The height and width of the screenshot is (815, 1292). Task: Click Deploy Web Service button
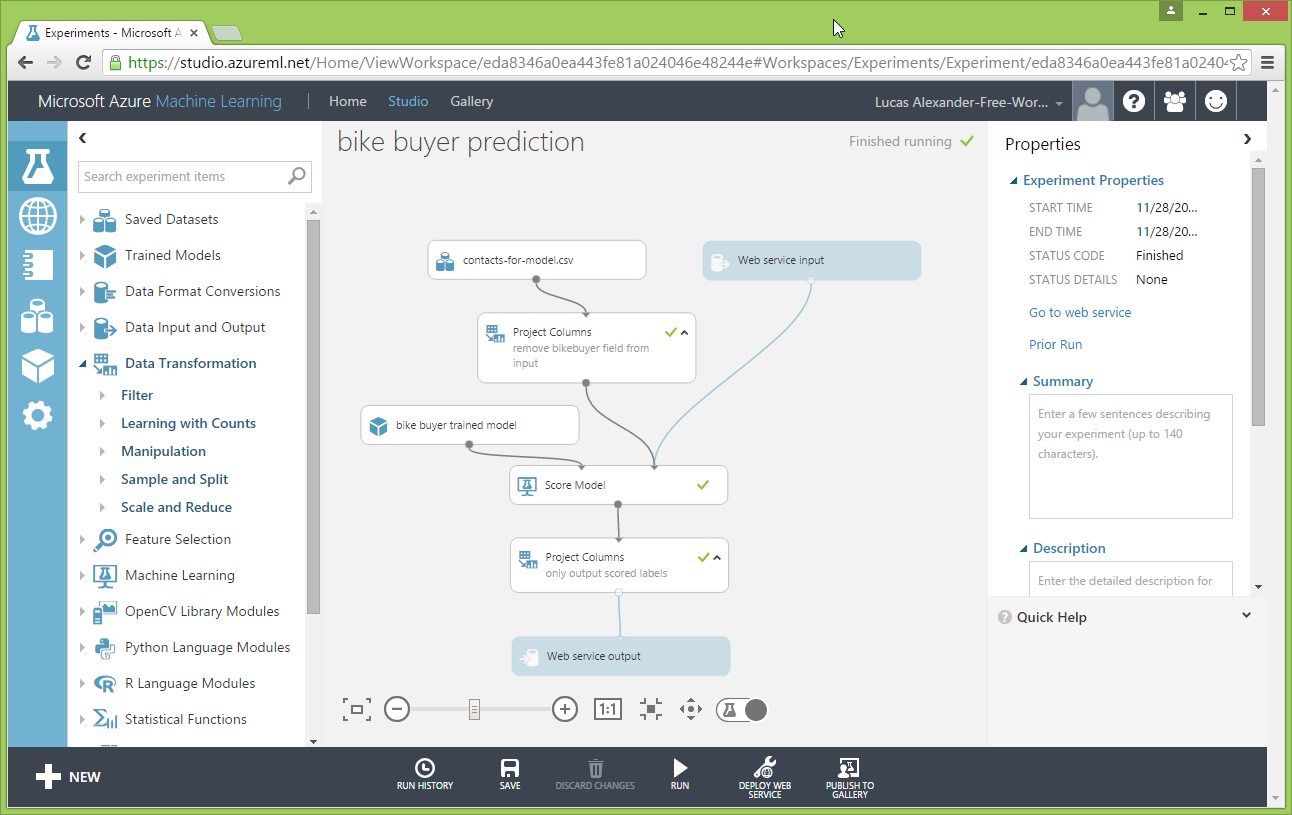(x=765, y=776)
